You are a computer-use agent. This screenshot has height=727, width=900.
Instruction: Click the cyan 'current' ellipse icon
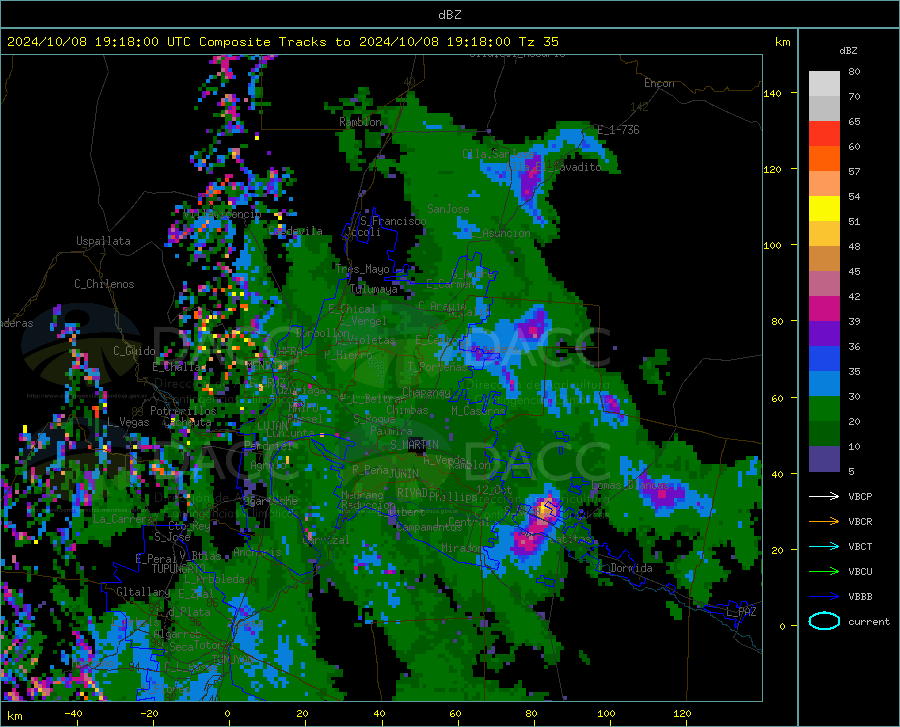[824, 621]
